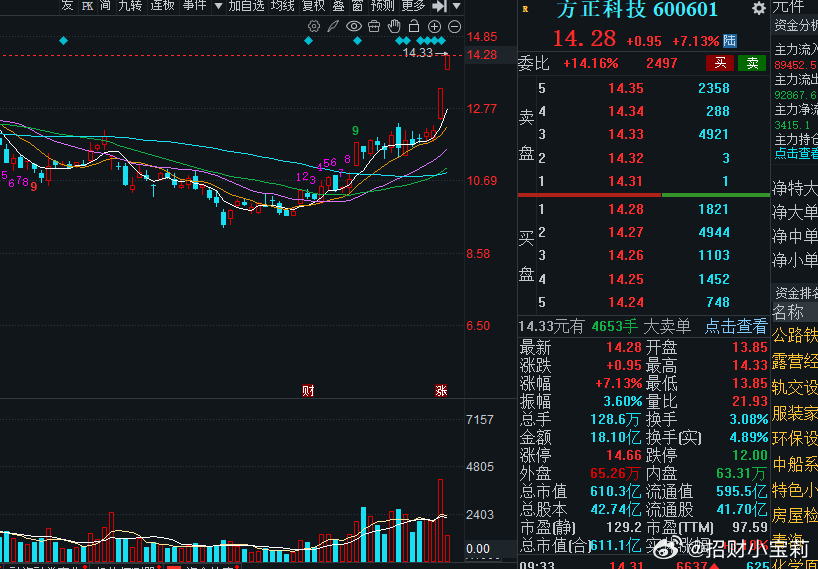Open the 复权 adjustment option

coord(314,6)
